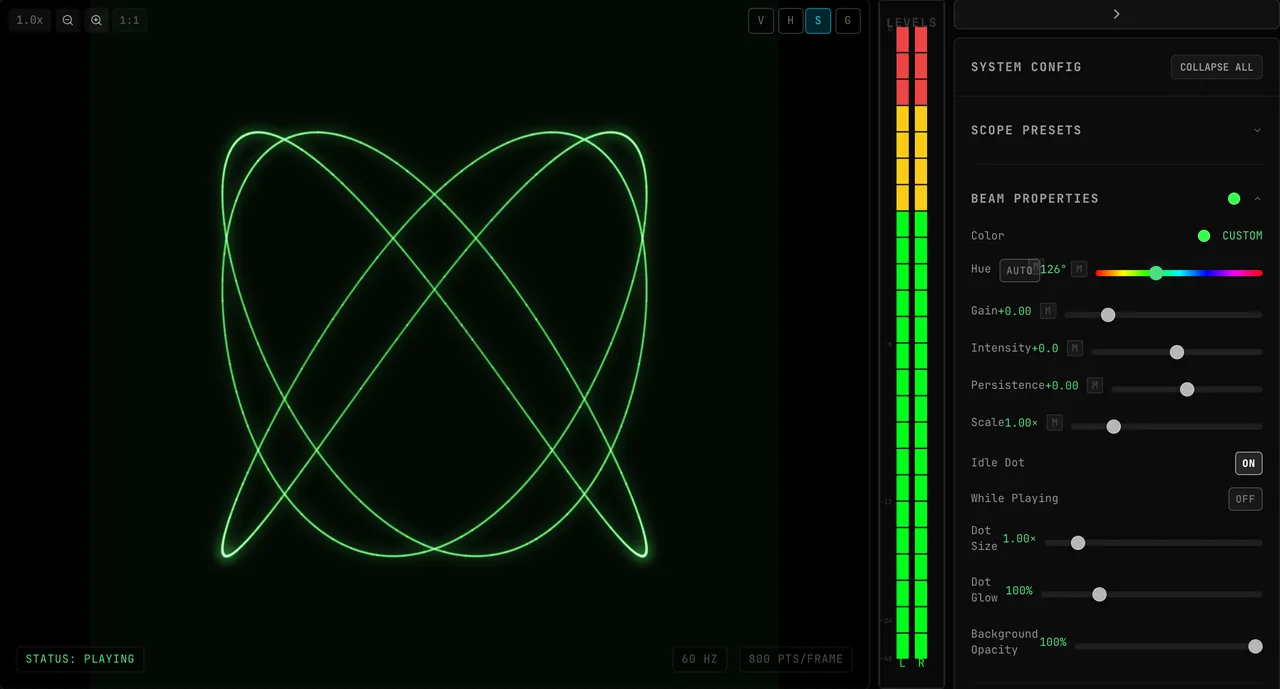The image size is (1280, 689).
Task: Click the zoom out magnifier icon
Action: [68, 20]
